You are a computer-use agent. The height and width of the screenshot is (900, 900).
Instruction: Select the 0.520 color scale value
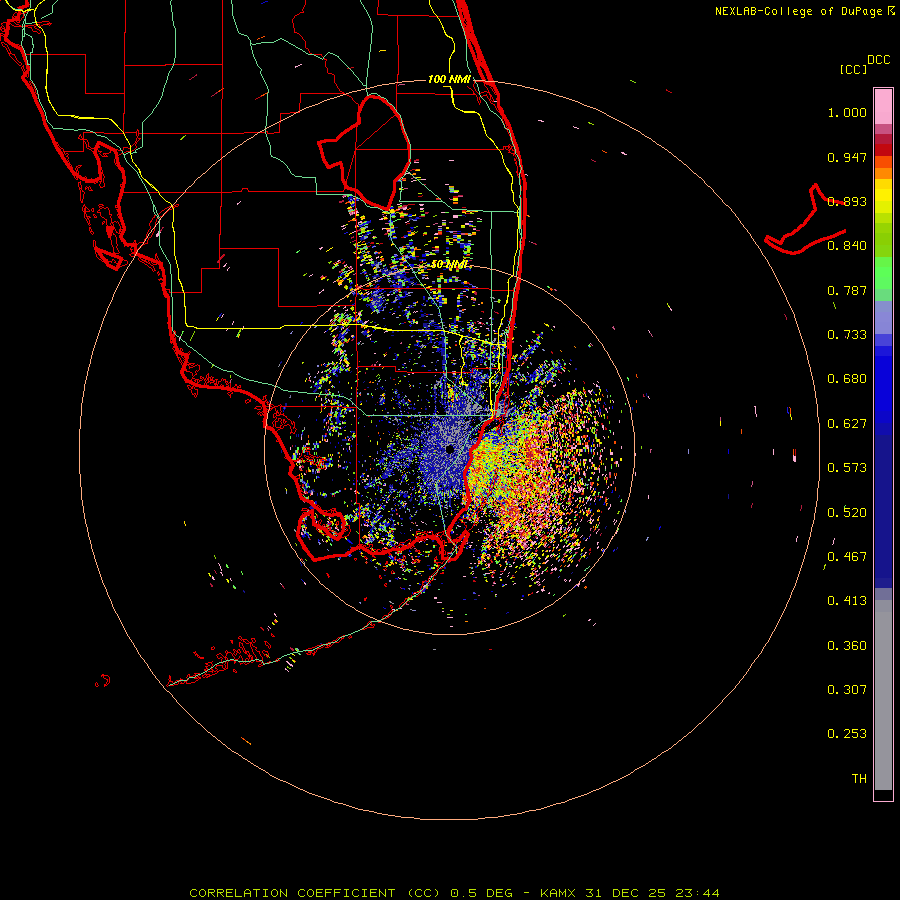click(847, 512)
